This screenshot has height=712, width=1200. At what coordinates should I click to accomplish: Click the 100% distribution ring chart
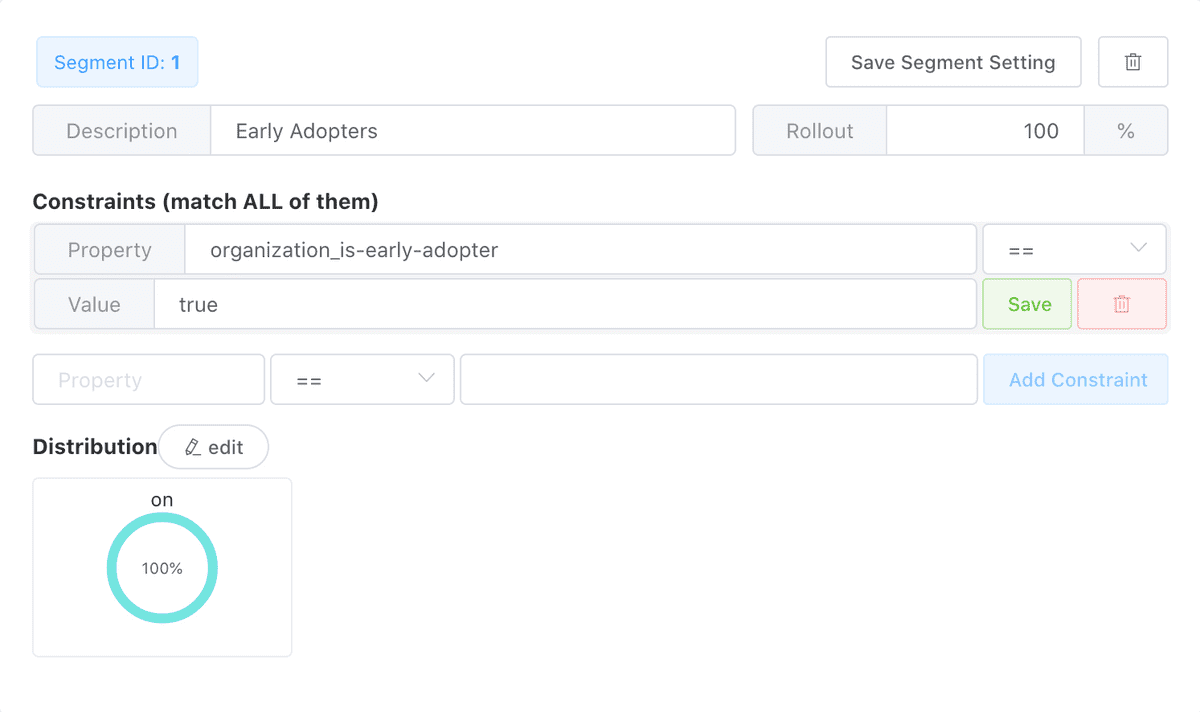(x=162, y=568)
